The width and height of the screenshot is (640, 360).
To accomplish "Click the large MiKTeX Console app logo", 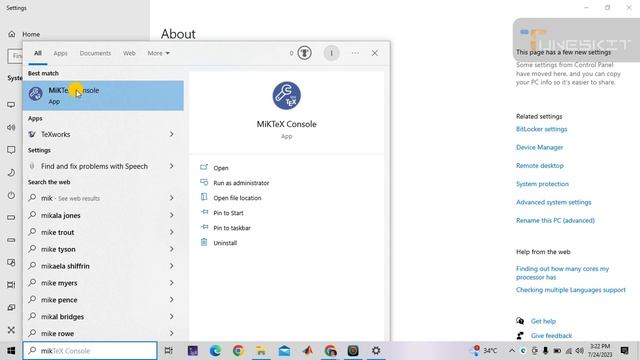I will point(287,96).
